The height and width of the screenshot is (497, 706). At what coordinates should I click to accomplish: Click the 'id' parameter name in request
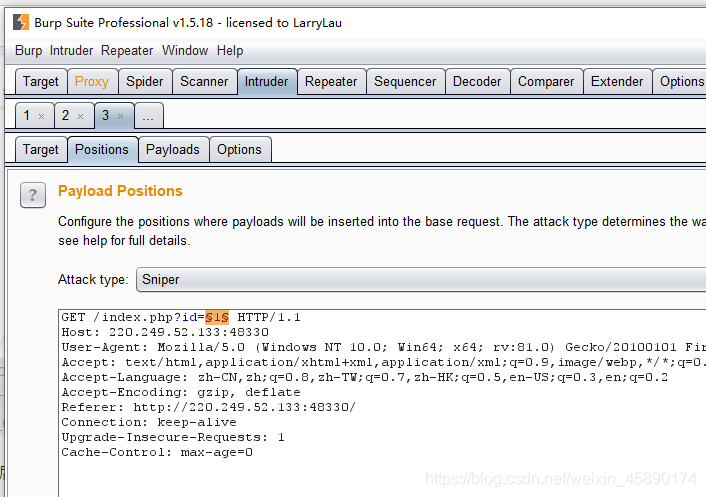pos(190,317)
